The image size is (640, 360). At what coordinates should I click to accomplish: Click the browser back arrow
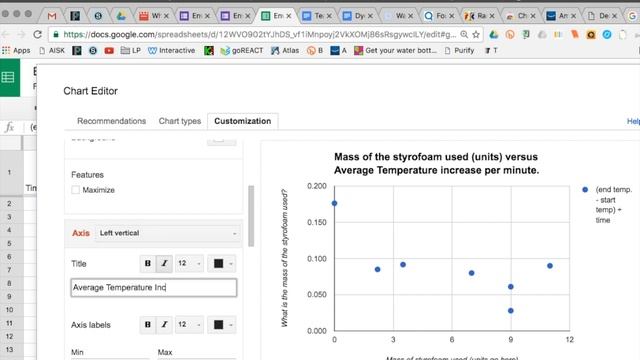pyautogui.click(x=5, y=35)
